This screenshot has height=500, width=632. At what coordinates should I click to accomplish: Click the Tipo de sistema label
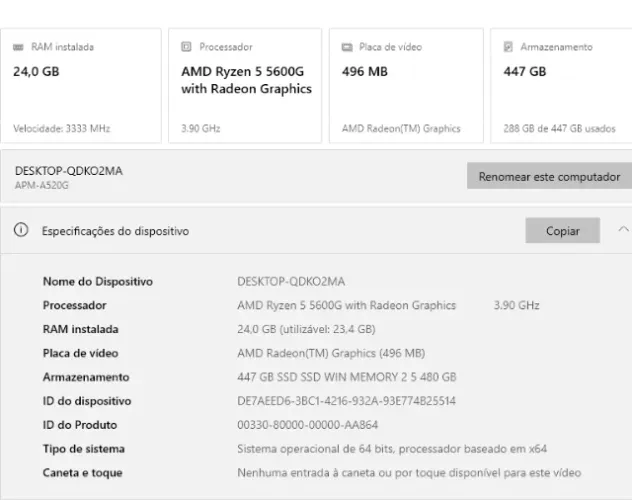click(x=83, y=449)
